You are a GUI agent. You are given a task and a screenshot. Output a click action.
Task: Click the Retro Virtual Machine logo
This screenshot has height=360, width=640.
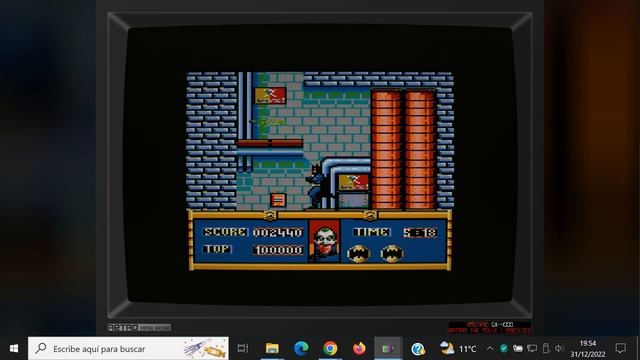pos(139,327)
